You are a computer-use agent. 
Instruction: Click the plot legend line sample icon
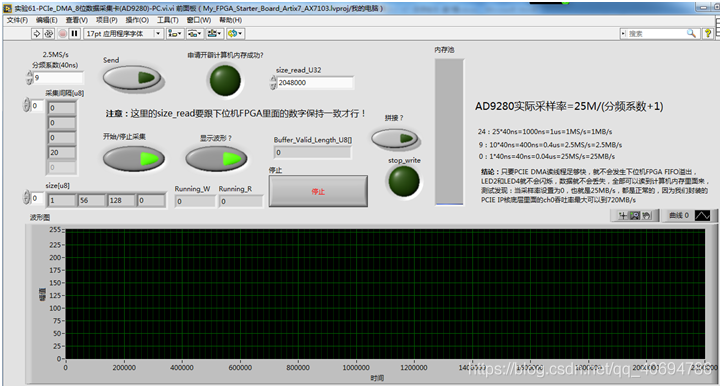(x=702, y=215)
